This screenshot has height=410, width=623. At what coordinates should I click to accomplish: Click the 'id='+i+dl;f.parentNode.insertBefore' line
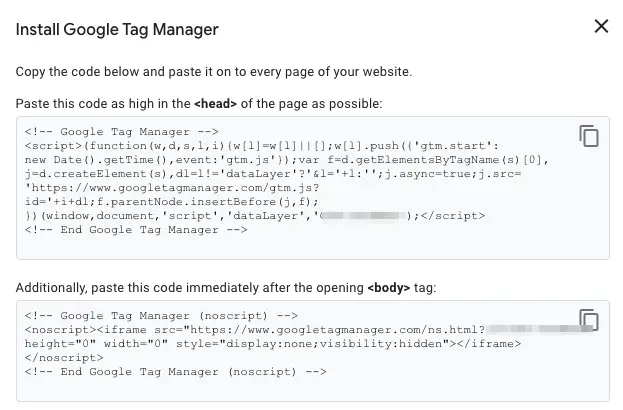coord(172,202)
